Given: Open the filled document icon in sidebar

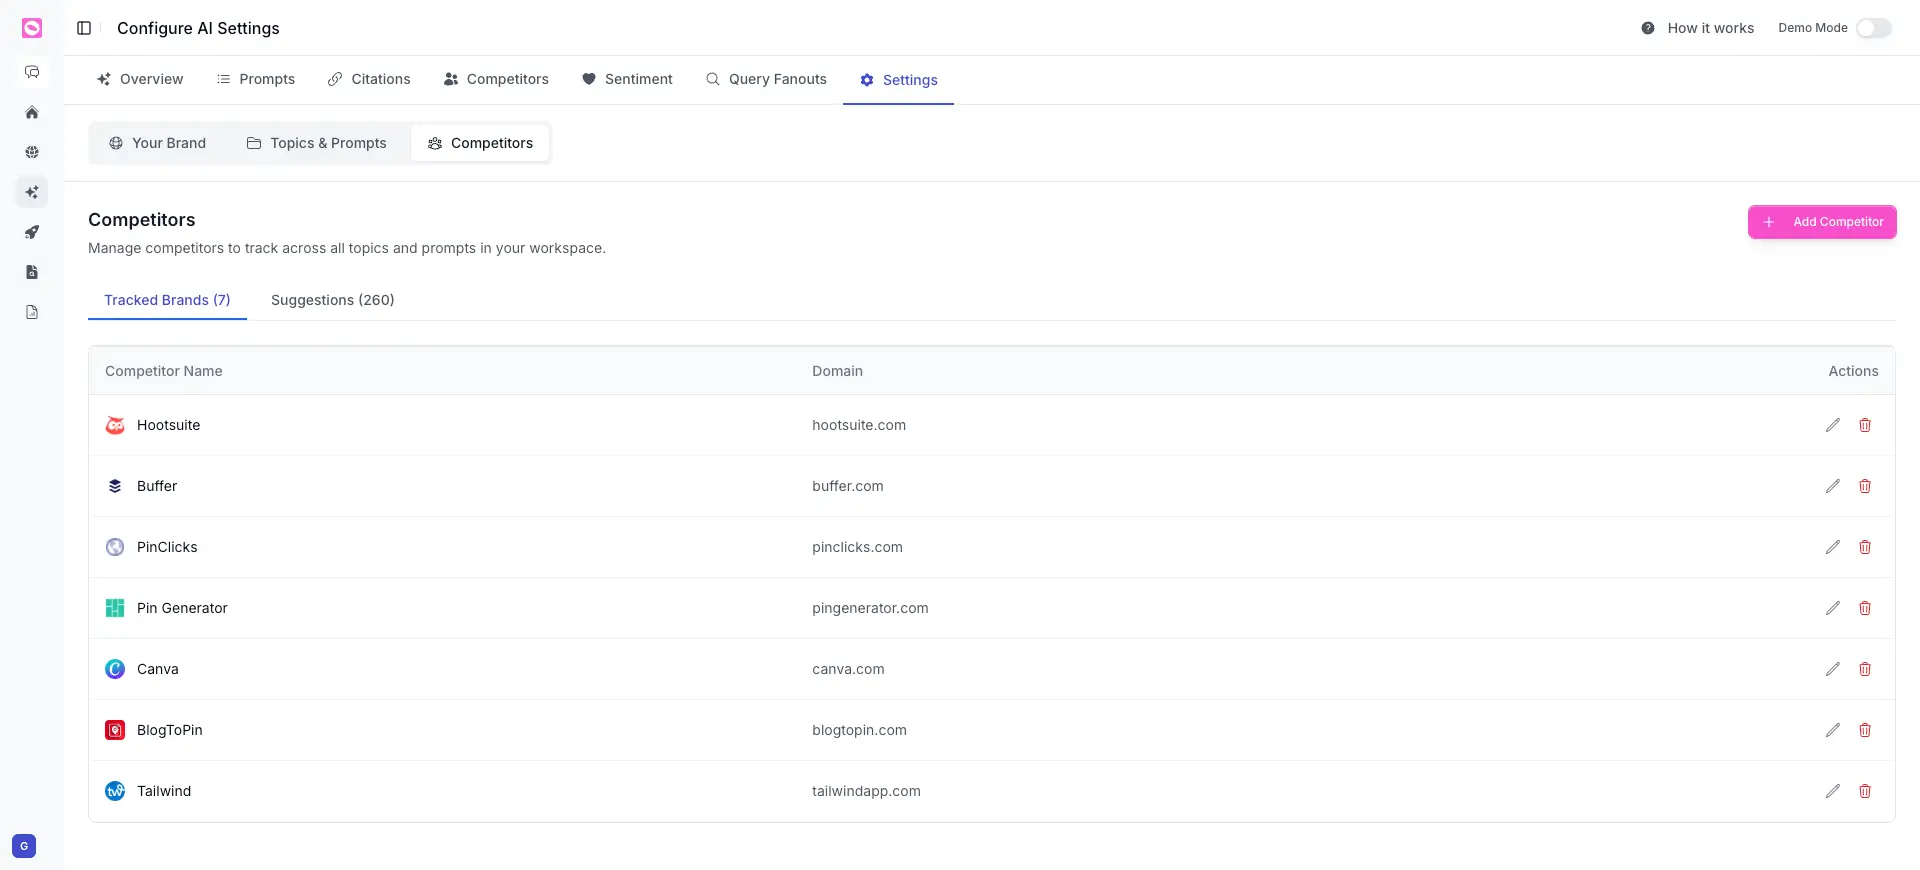Looking at the screenshot, I should point(32,272).
